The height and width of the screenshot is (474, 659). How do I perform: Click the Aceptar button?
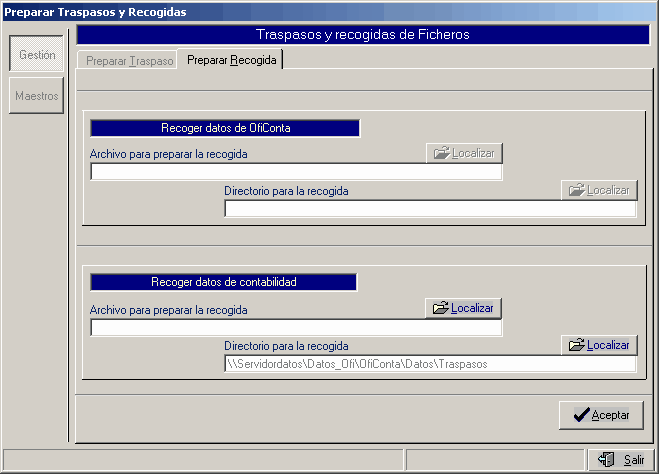(x=601, y=415)
